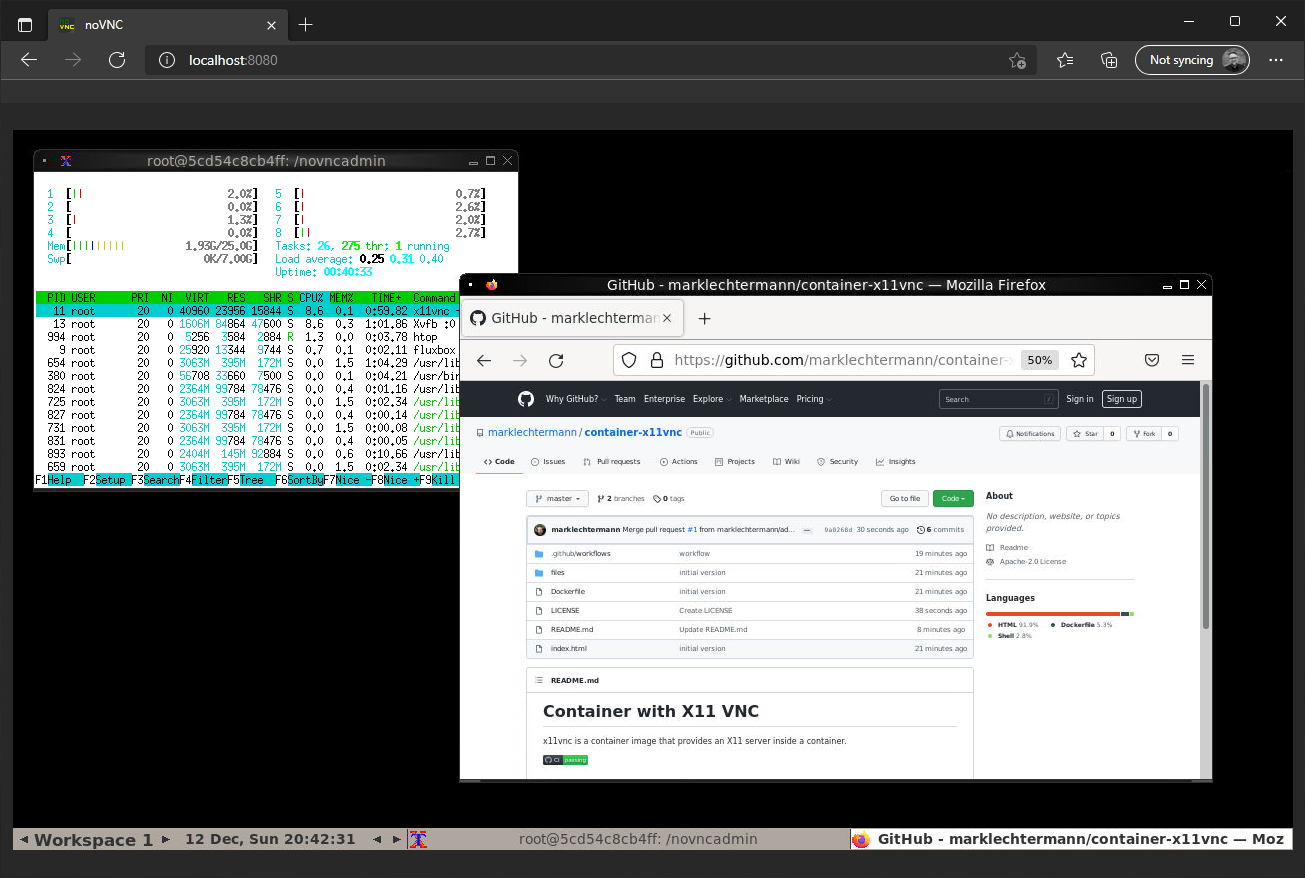Click the Dockerfile file icon
The height and width of the screenshot is (878, 1305).
(539, 592)
